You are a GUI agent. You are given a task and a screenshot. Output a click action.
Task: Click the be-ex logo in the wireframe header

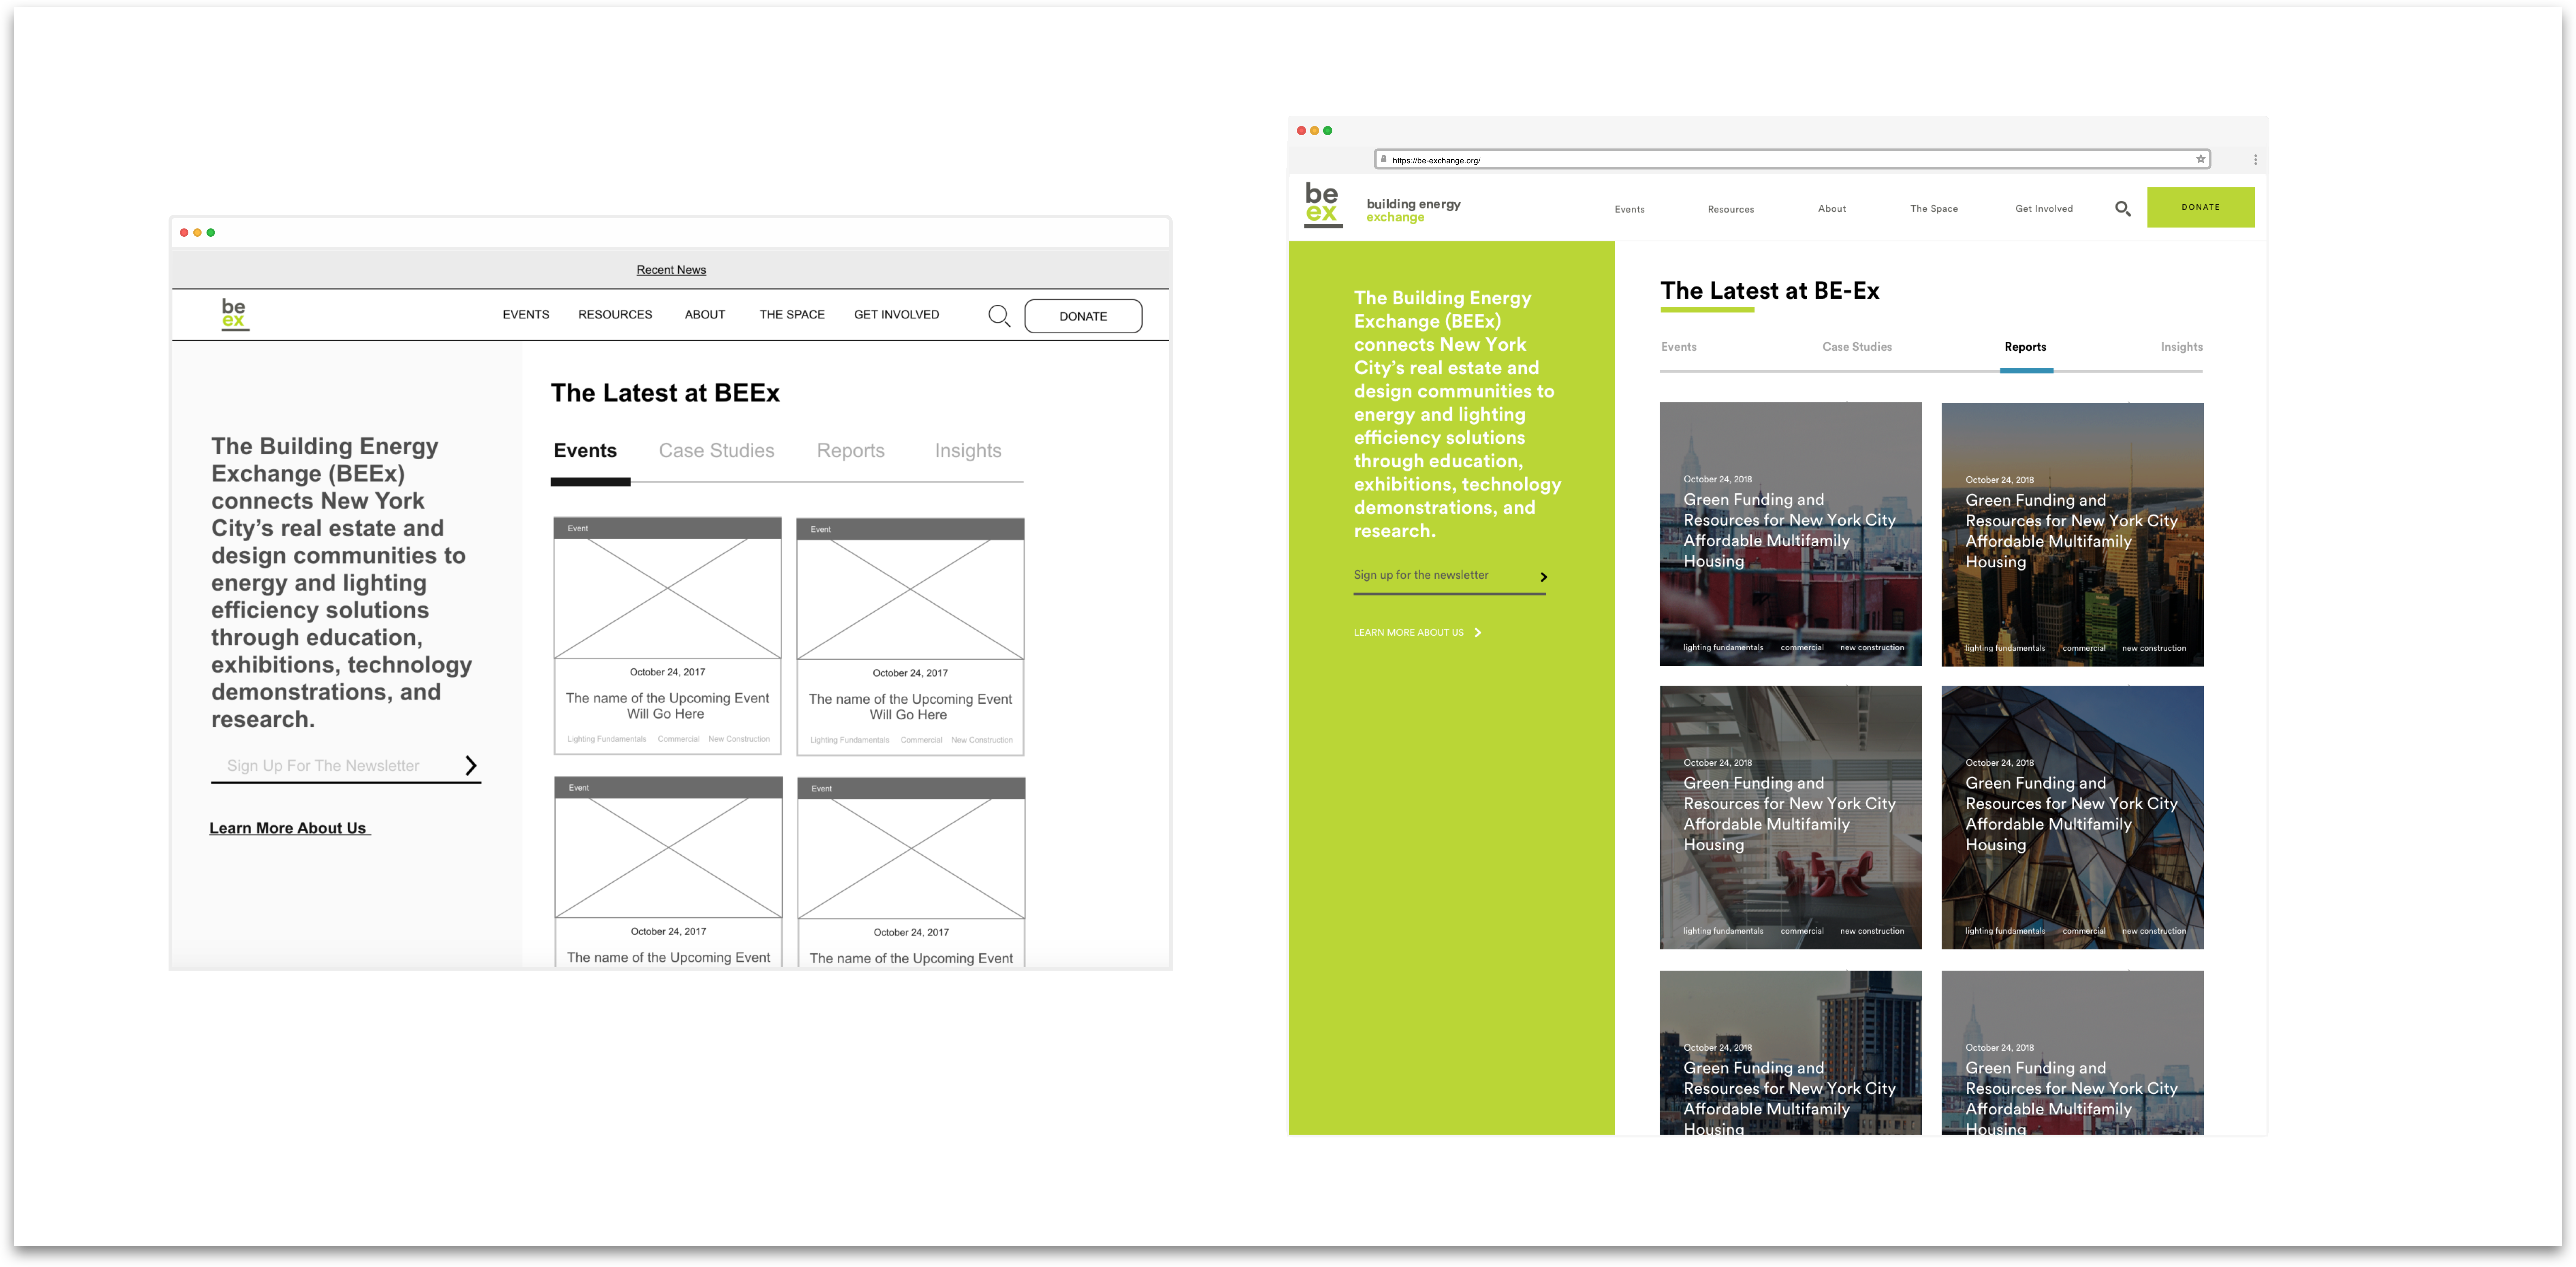[x=234, y=314]
